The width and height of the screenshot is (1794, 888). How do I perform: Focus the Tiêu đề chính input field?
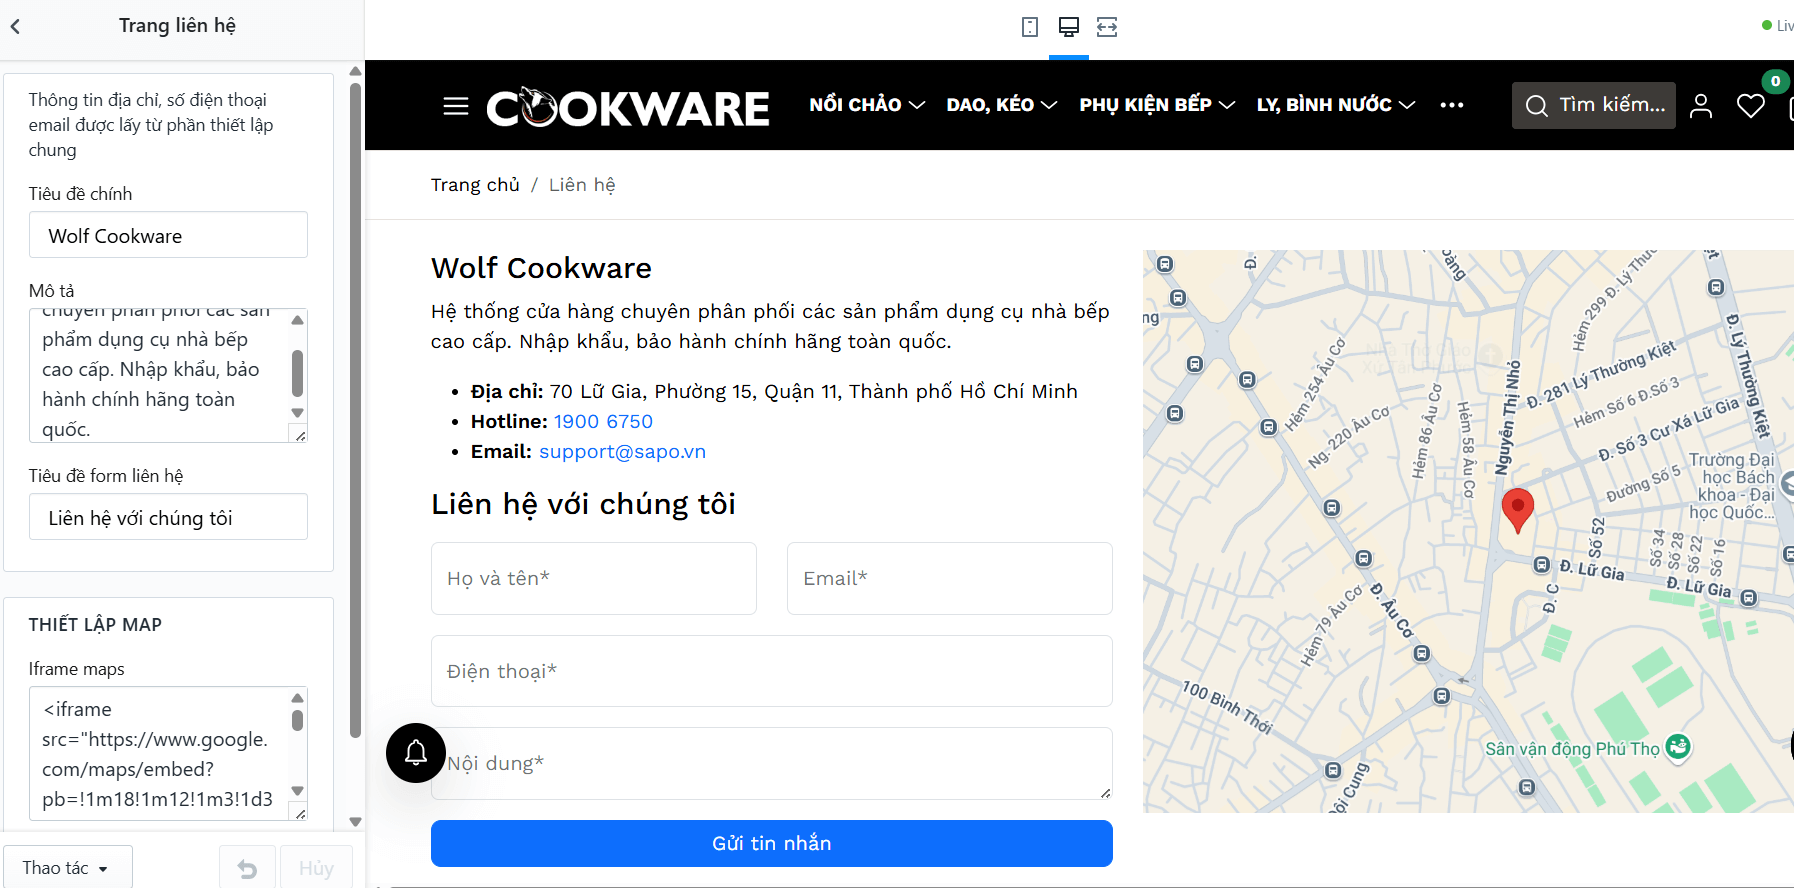pyautogui.click(x=168, y=235)
